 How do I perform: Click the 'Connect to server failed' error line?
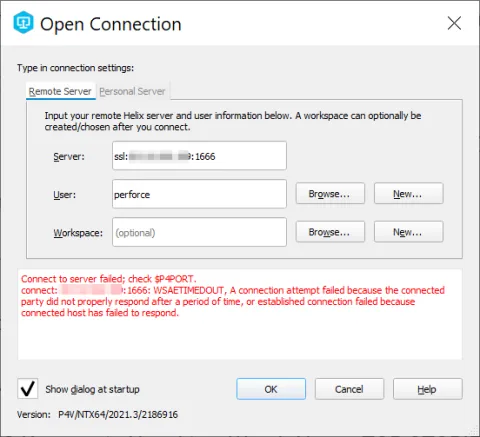(x=109, y=279)
